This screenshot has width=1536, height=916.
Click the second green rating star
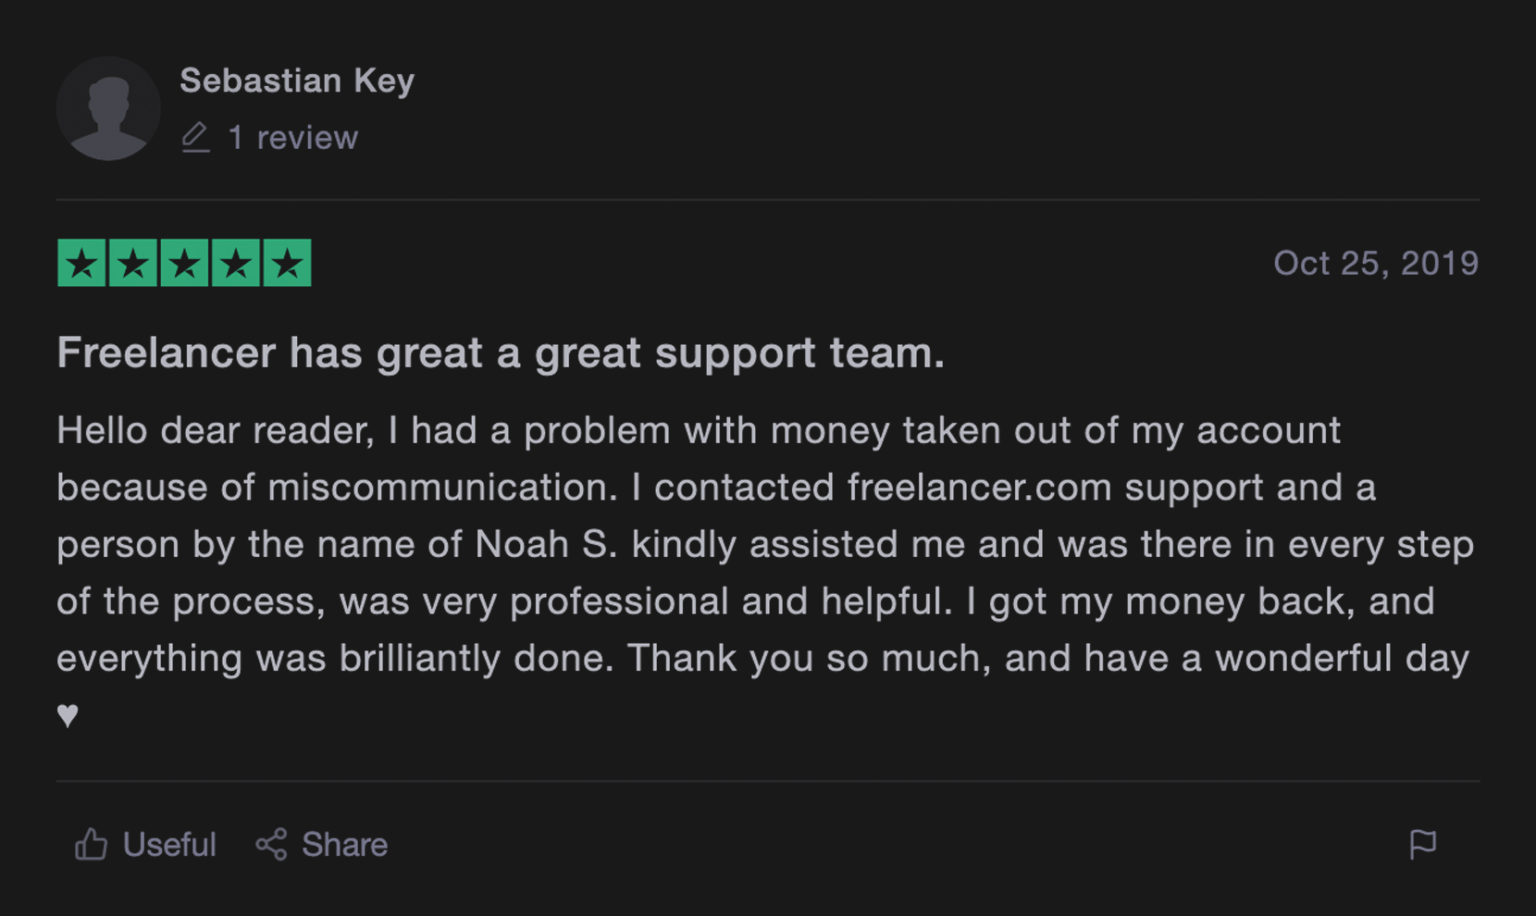[x=133, y=264]
